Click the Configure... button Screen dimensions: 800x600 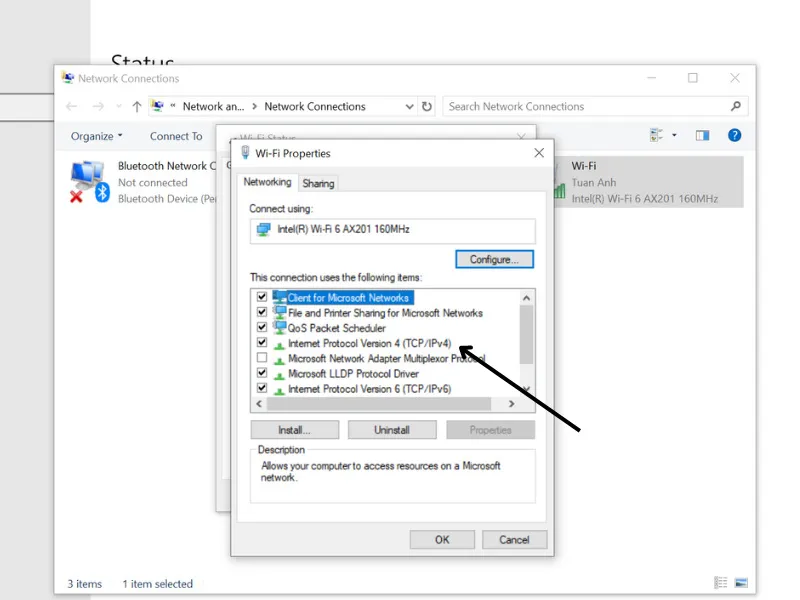coord(494,259)
